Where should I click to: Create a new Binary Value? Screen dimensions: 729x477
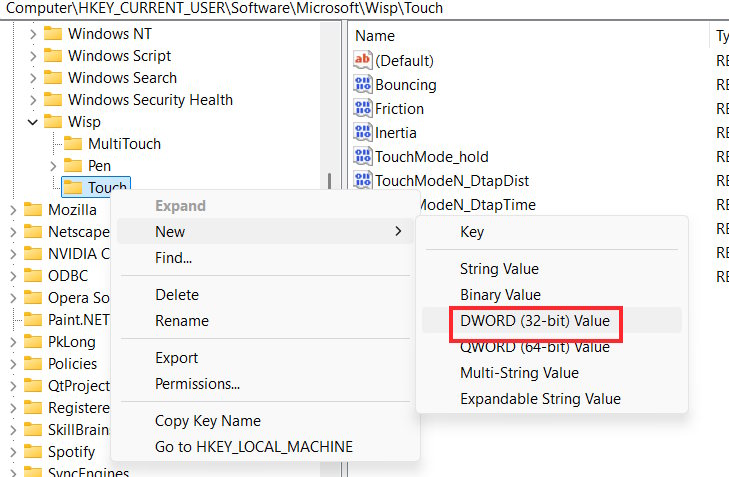tap(552, 295)
